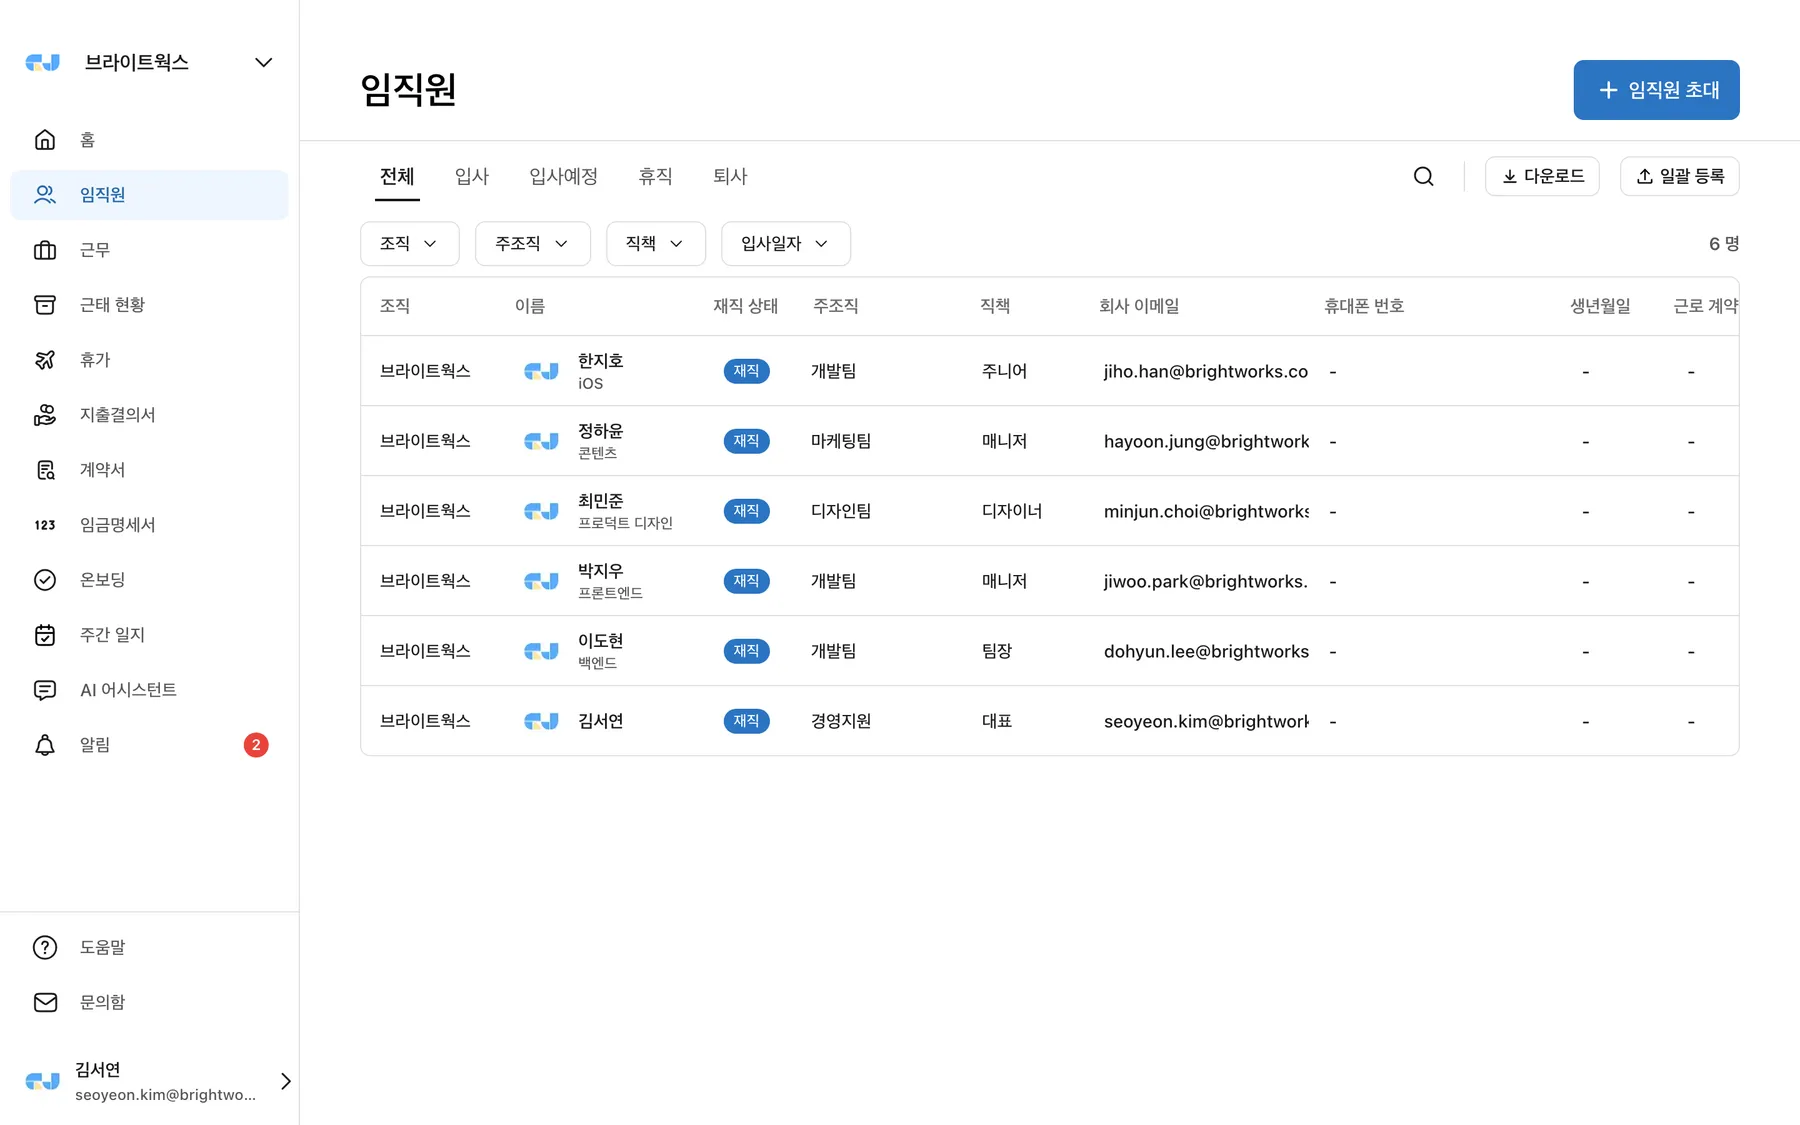Click the search magnifier icon
The width and height of the screenshot is (1800, 1125).
(x=1424, y=177)
